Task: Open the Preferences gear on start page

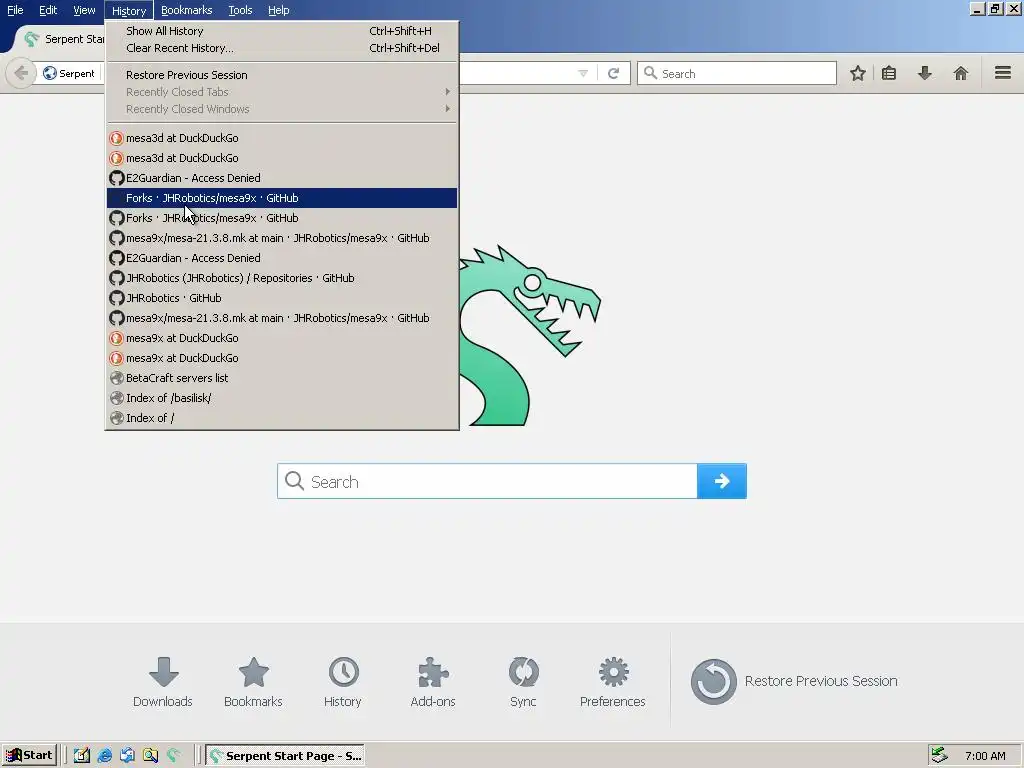Action: click(x=613, y=682)
